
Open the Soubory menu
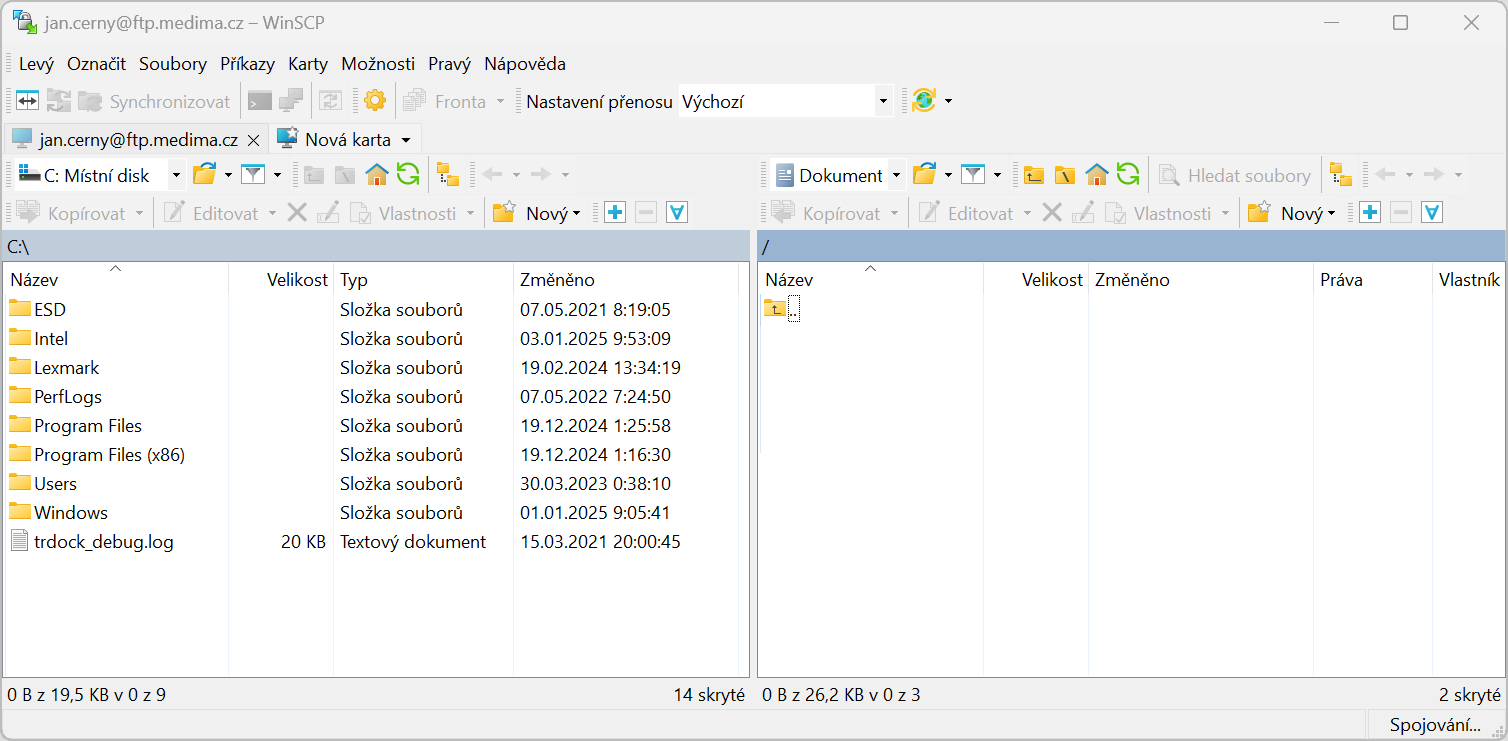173,64
